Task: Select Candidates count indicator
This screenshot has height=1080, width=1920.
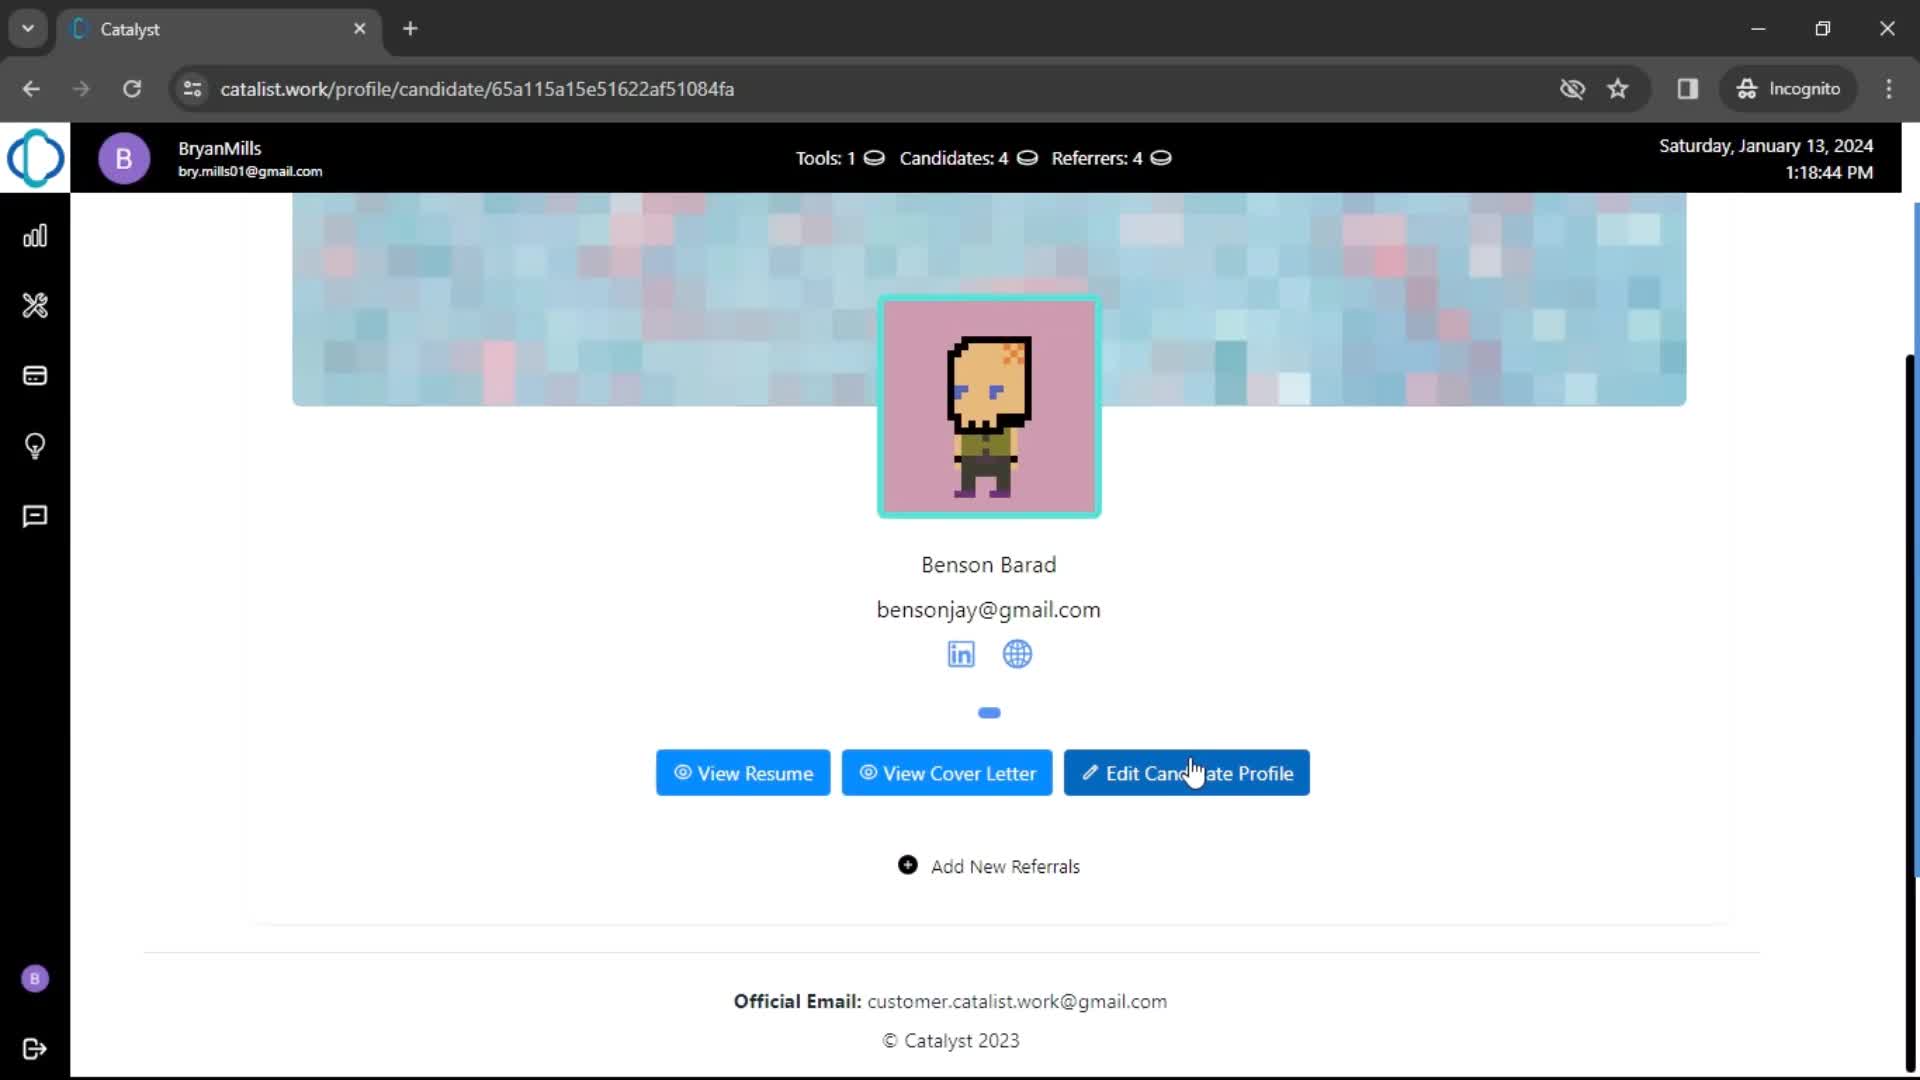Action: click(x=967, y=158)
